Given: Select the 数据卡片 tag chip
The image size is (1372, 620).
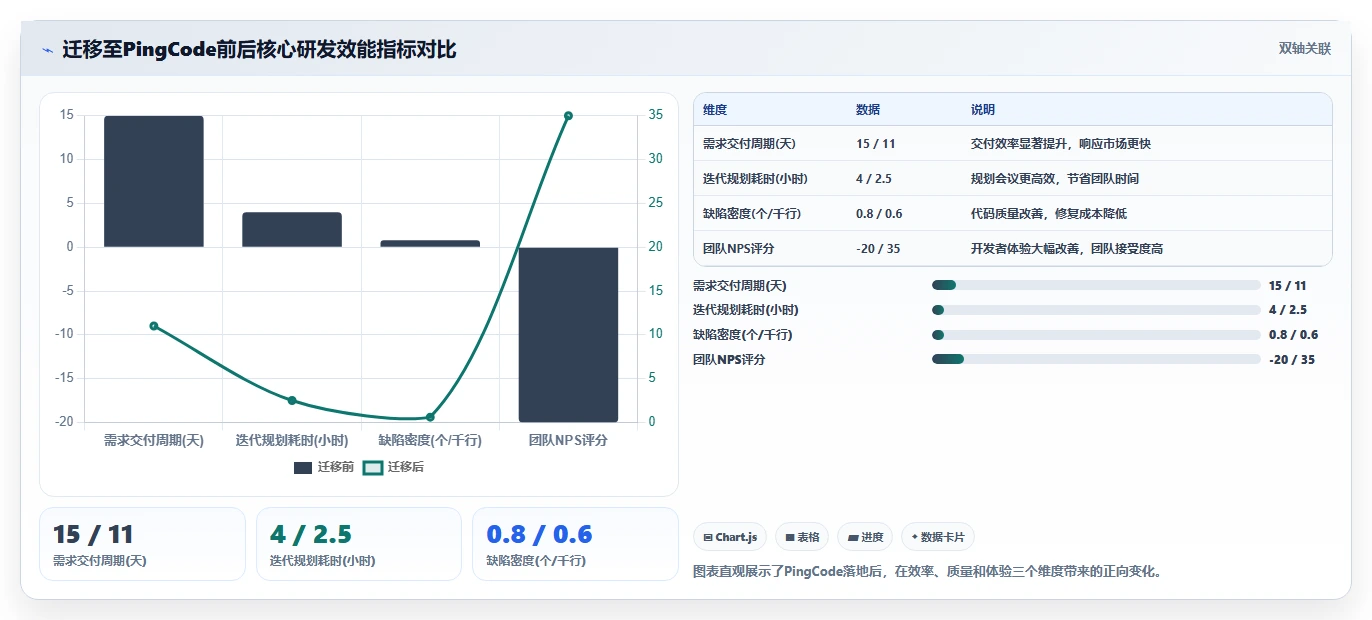Looking at the screenshot, I should pos(937,537).
